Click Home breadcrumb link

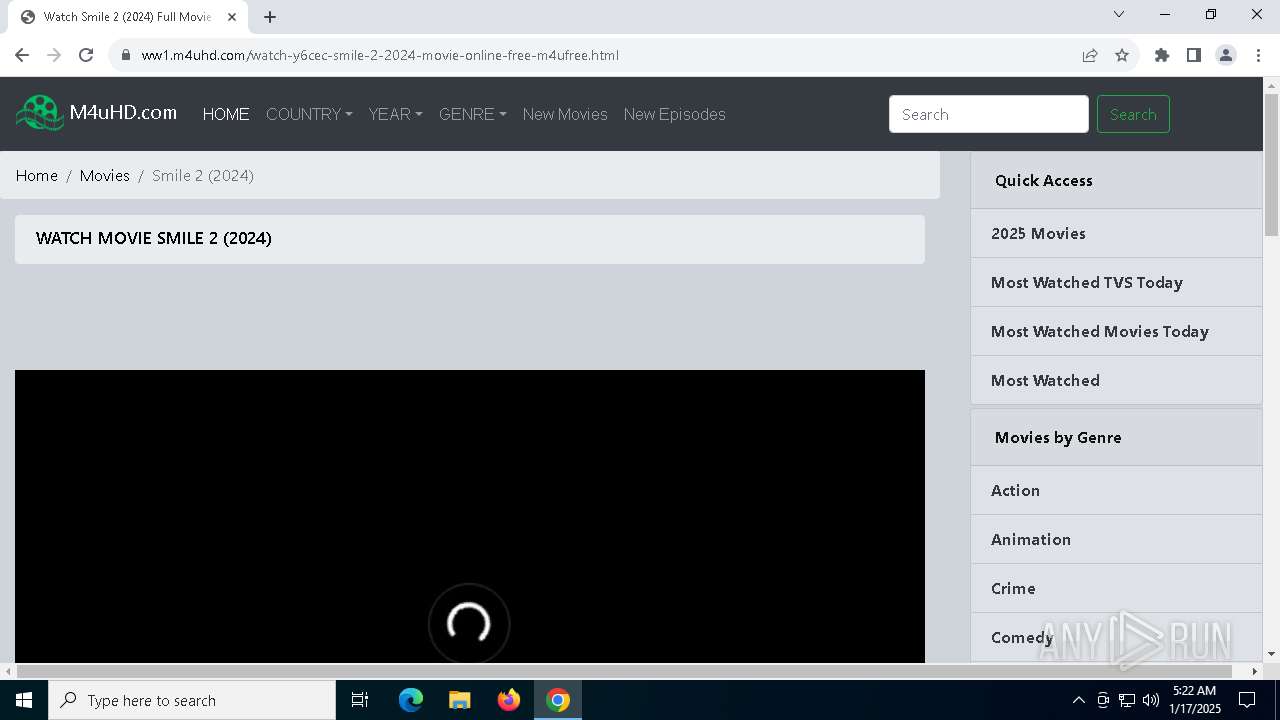tap(37, 175)
